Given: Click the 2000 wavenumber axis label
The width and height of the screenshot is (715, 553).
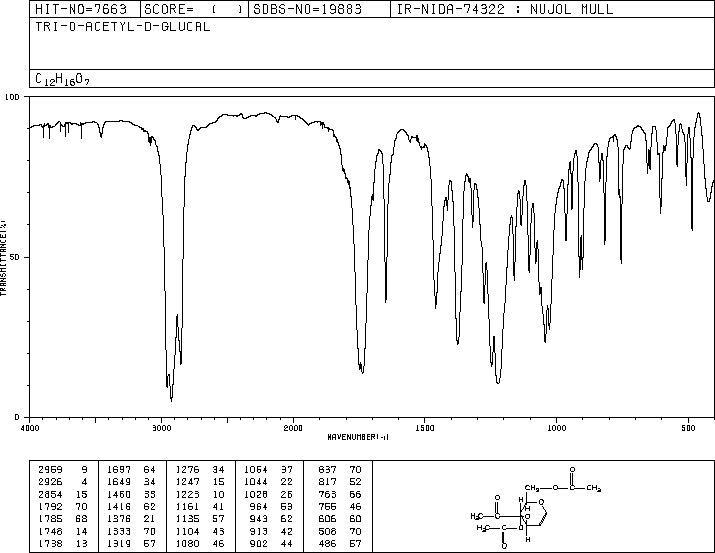Looking at the screenshot, I should [293, 428].
